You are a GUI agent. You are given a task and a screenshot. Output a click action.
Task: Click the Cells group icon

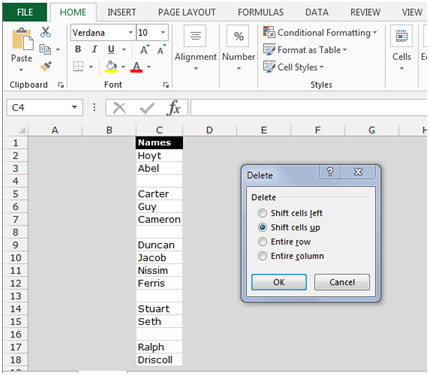tap(401, 35)
